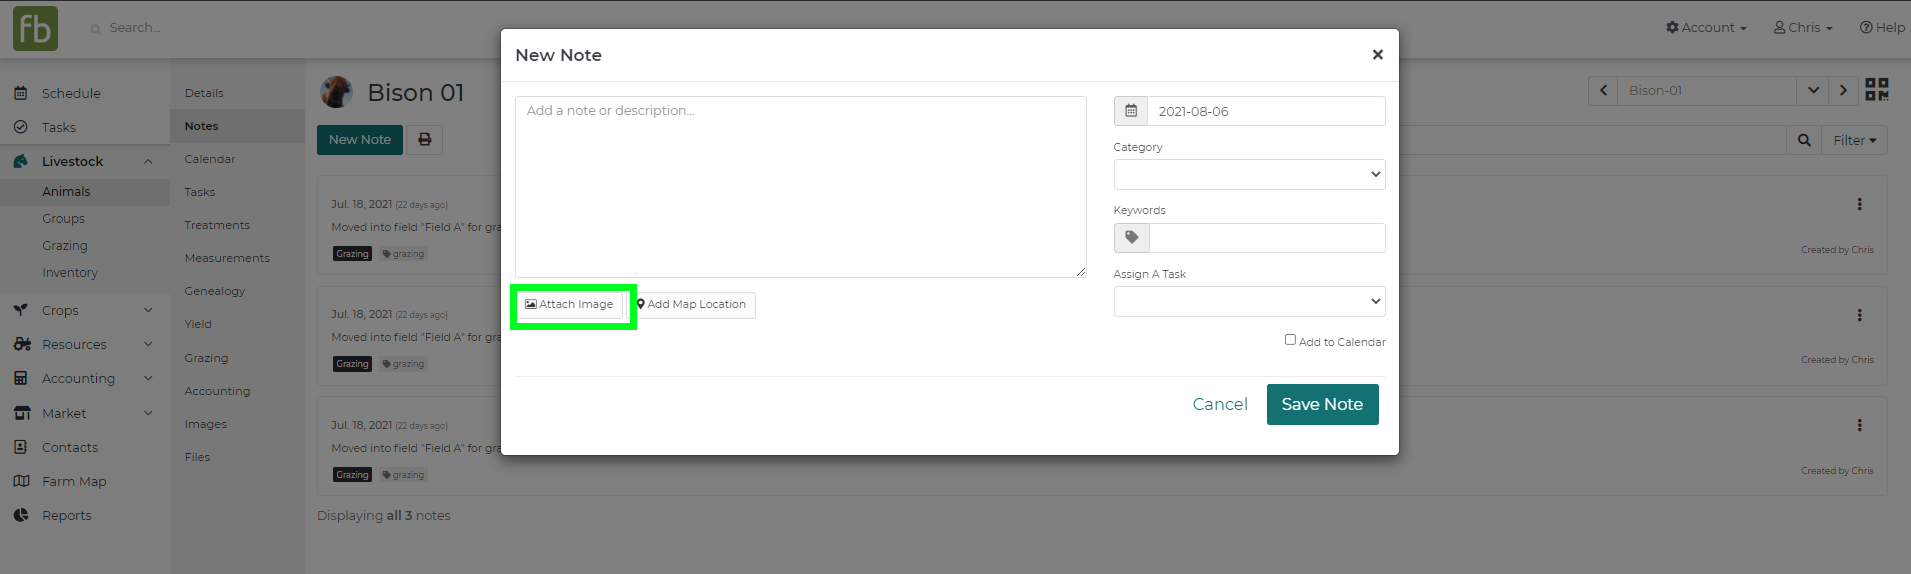Expand the Market section chevron
The height and width of the screenshot is (574, 1911).
pos(148,413)
